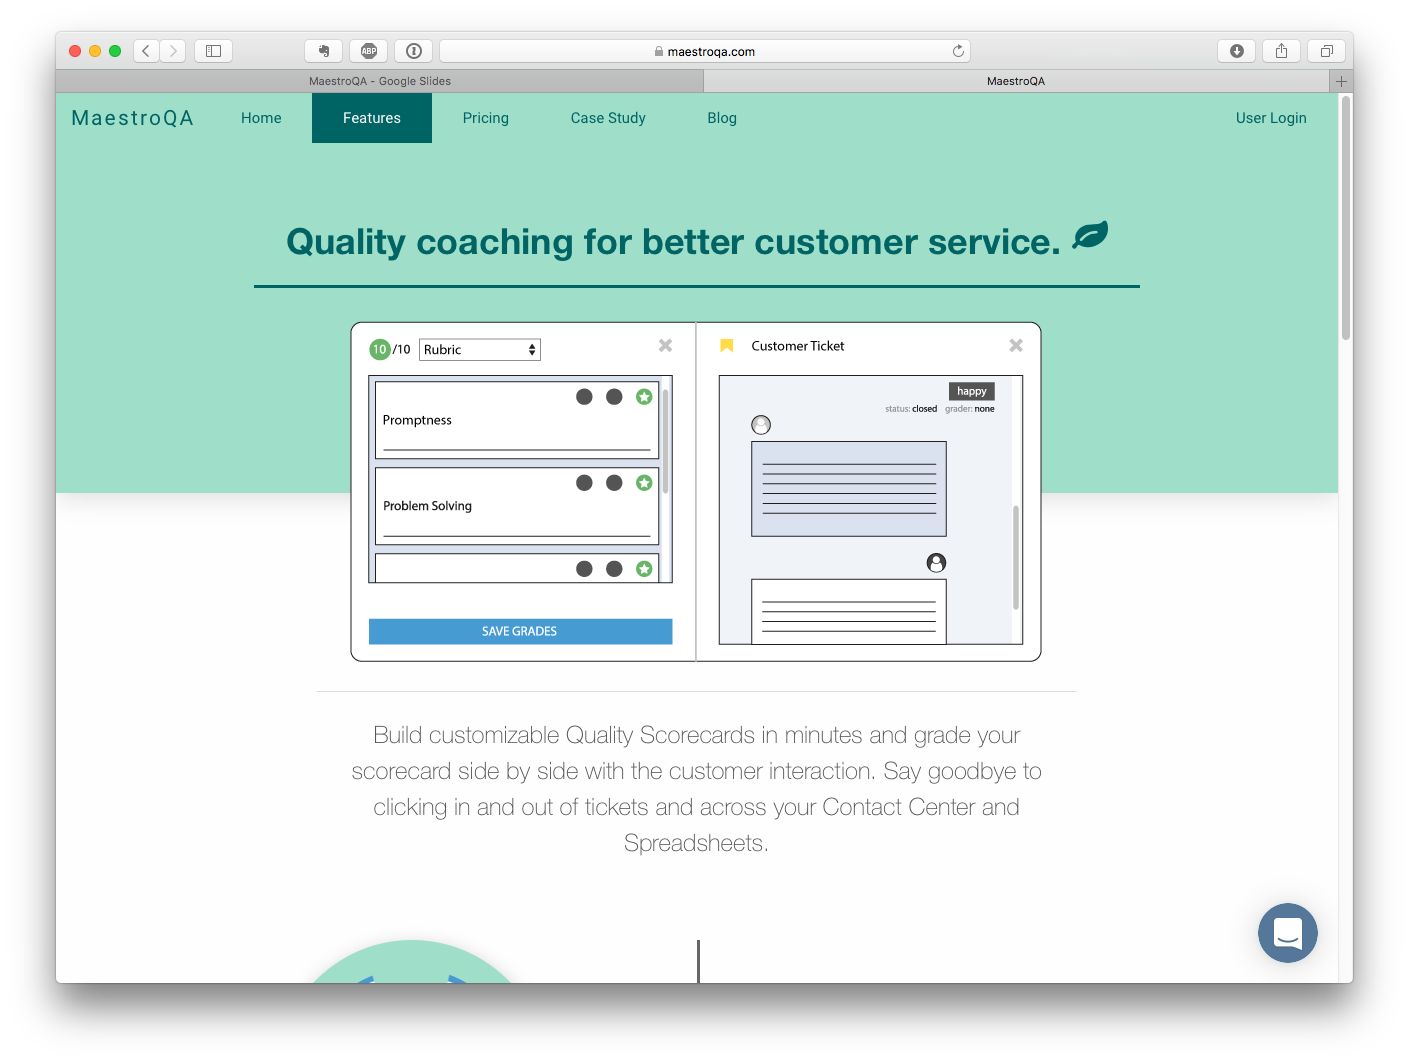Screen dimensions: 1409x1063
Task: Toggle the Safari sidebar button
Action: pos(213,51)
